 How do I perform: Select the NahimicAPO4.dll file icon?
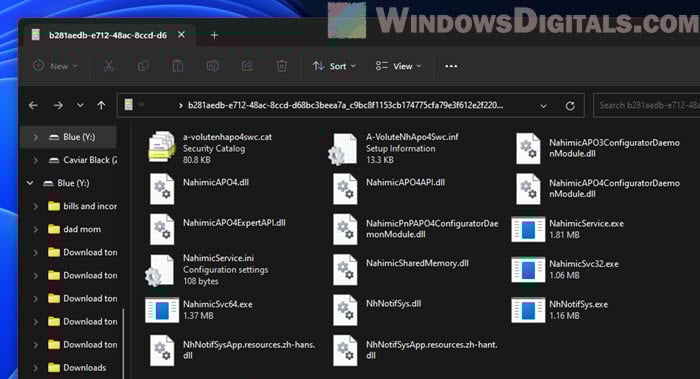162,189
